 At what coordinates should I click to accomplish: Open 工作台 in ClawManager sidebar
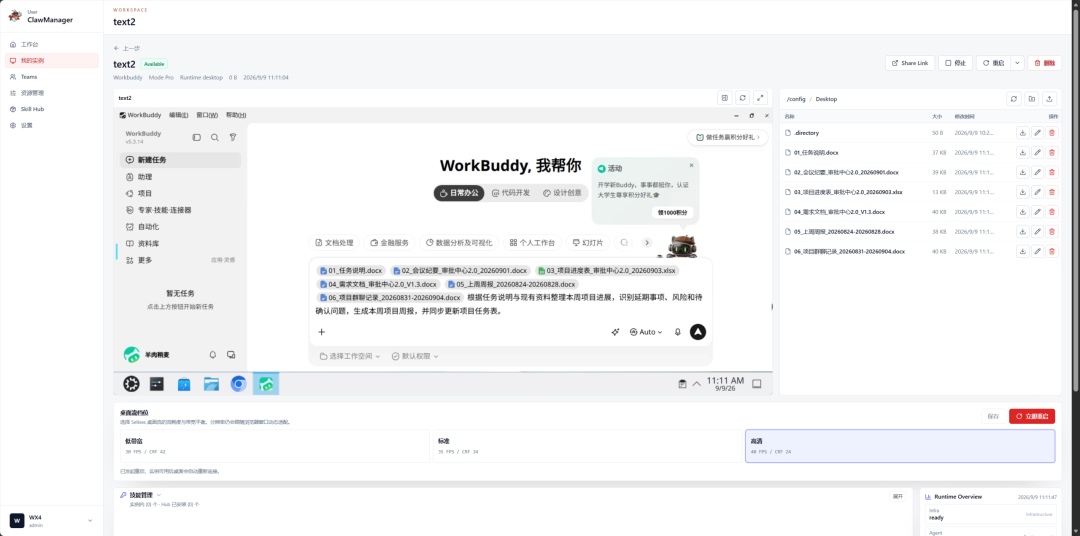tap(52, 44)
